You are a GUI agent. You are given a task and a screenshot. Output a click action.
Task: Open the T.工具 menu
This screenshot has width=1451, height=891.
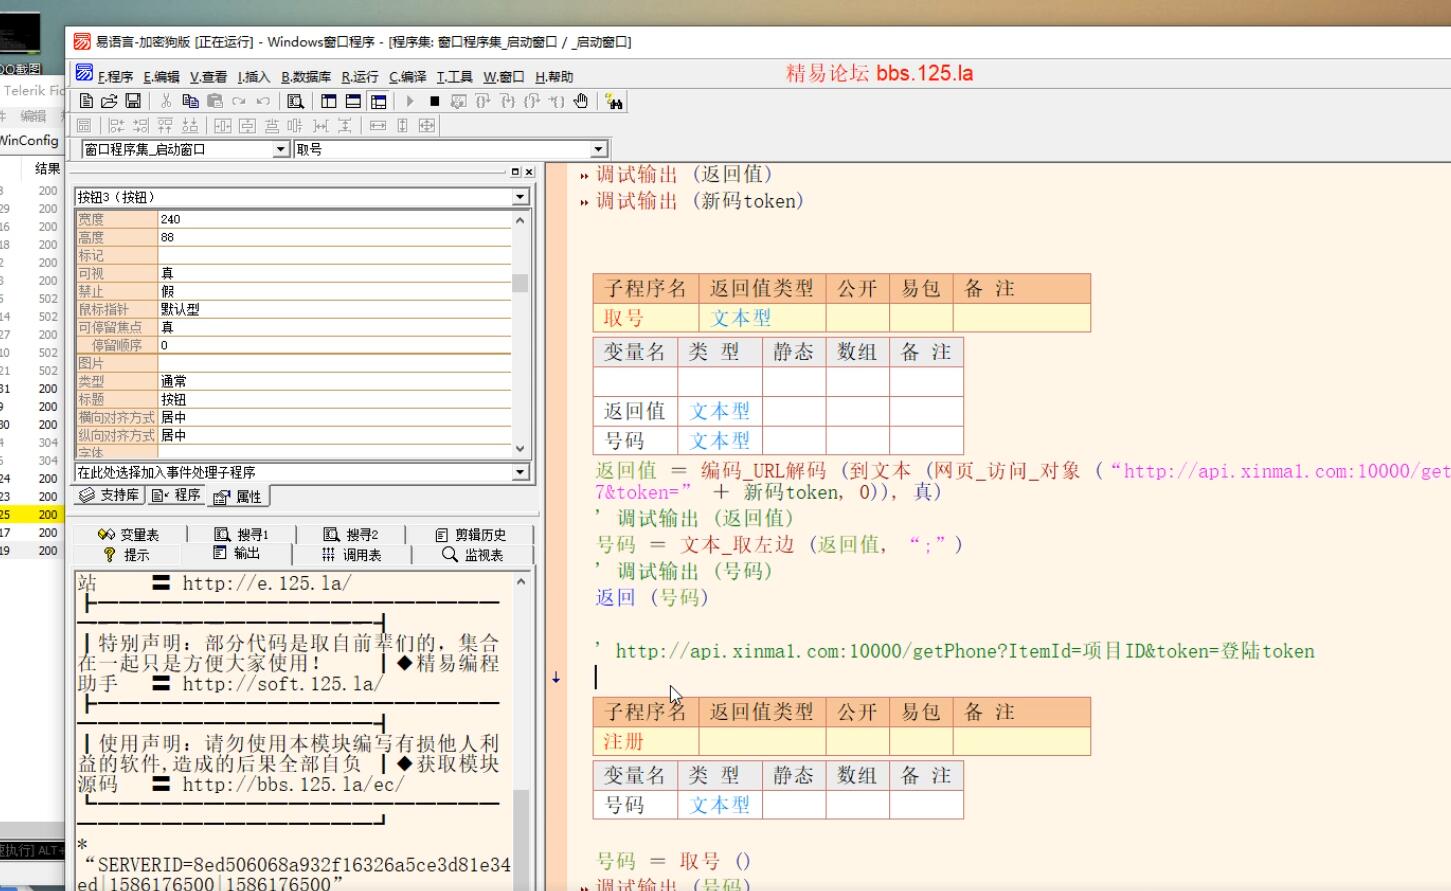point(455,76)
